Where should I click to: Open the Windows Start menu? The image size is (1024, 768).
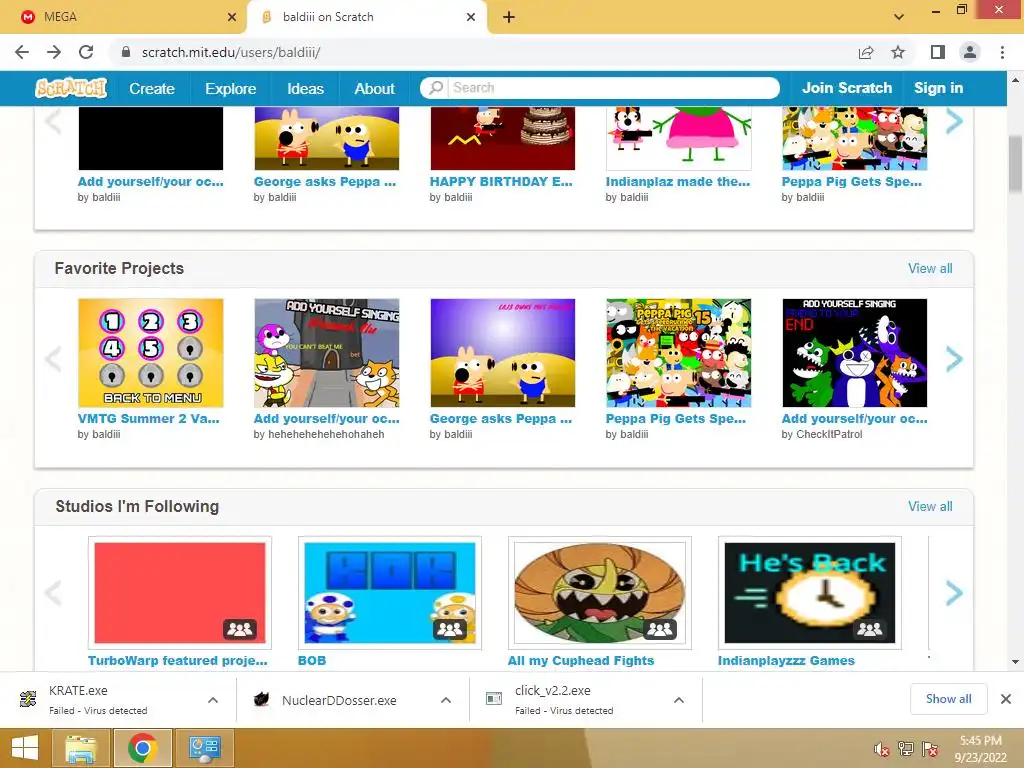(25, 748)
